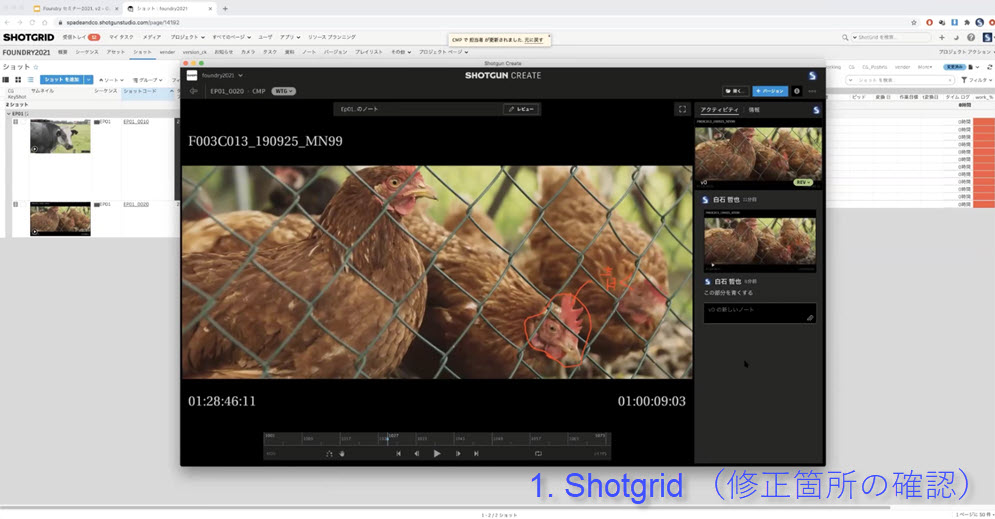The width and height of the screenshot is (995, 519).
Task: Jump to last frame in player
Action: 476,454
